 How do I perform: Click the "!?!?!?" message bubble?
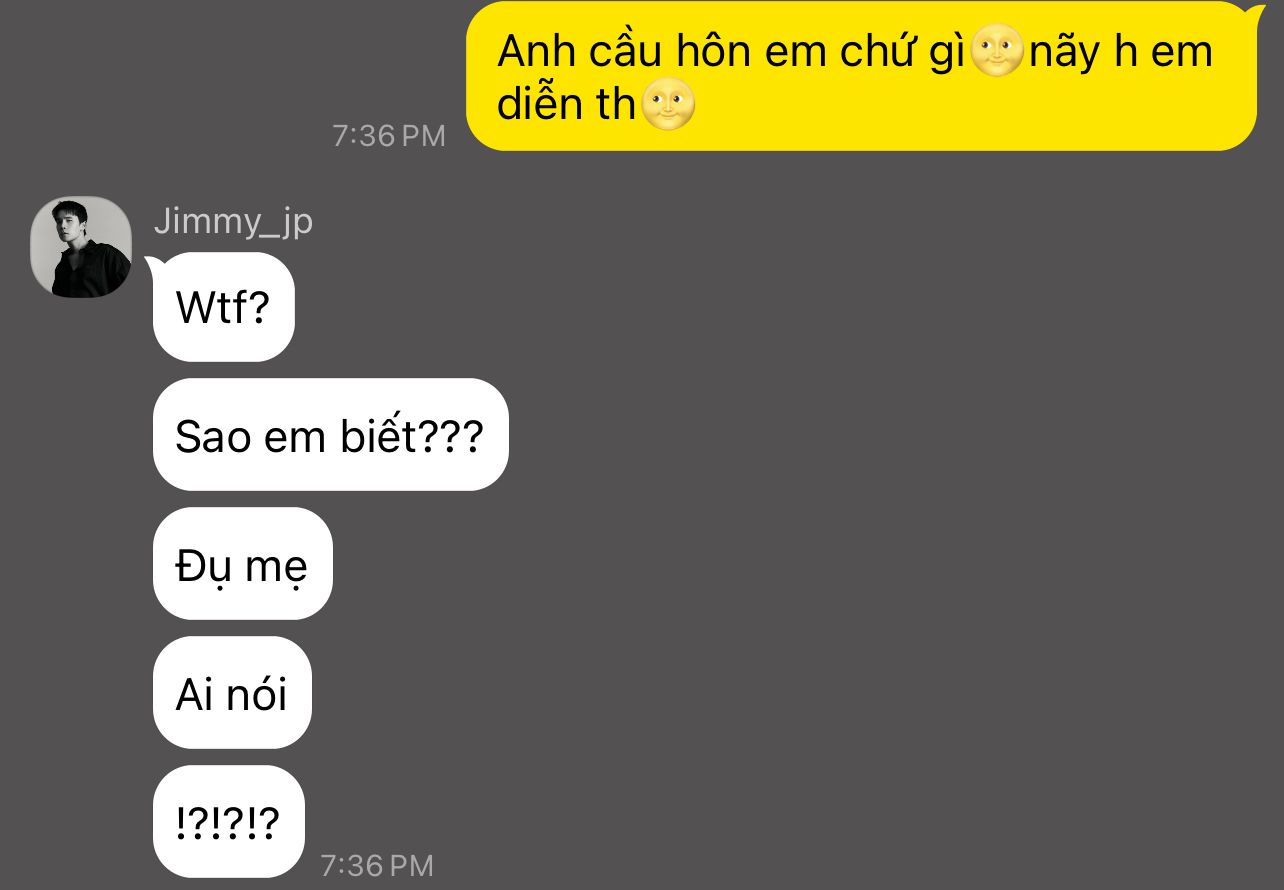coord(228,822)
